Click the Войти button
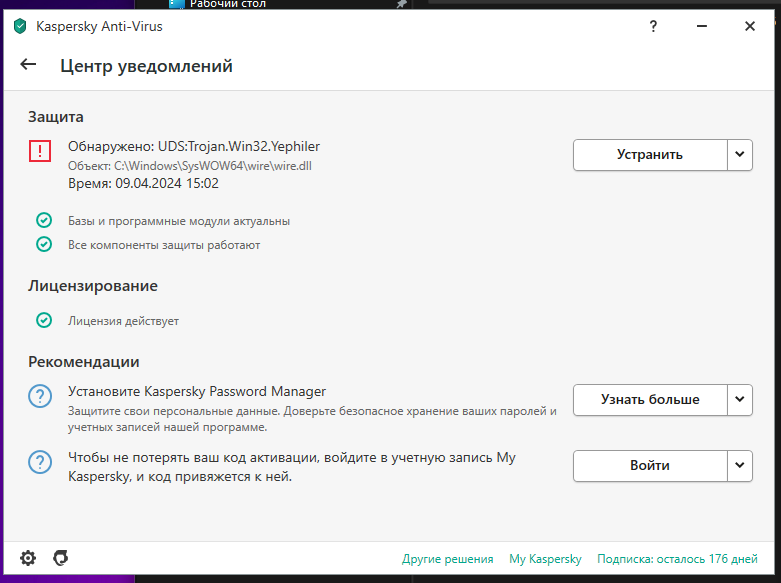Screen dimensions: 781x583 (x=650, y=466)
